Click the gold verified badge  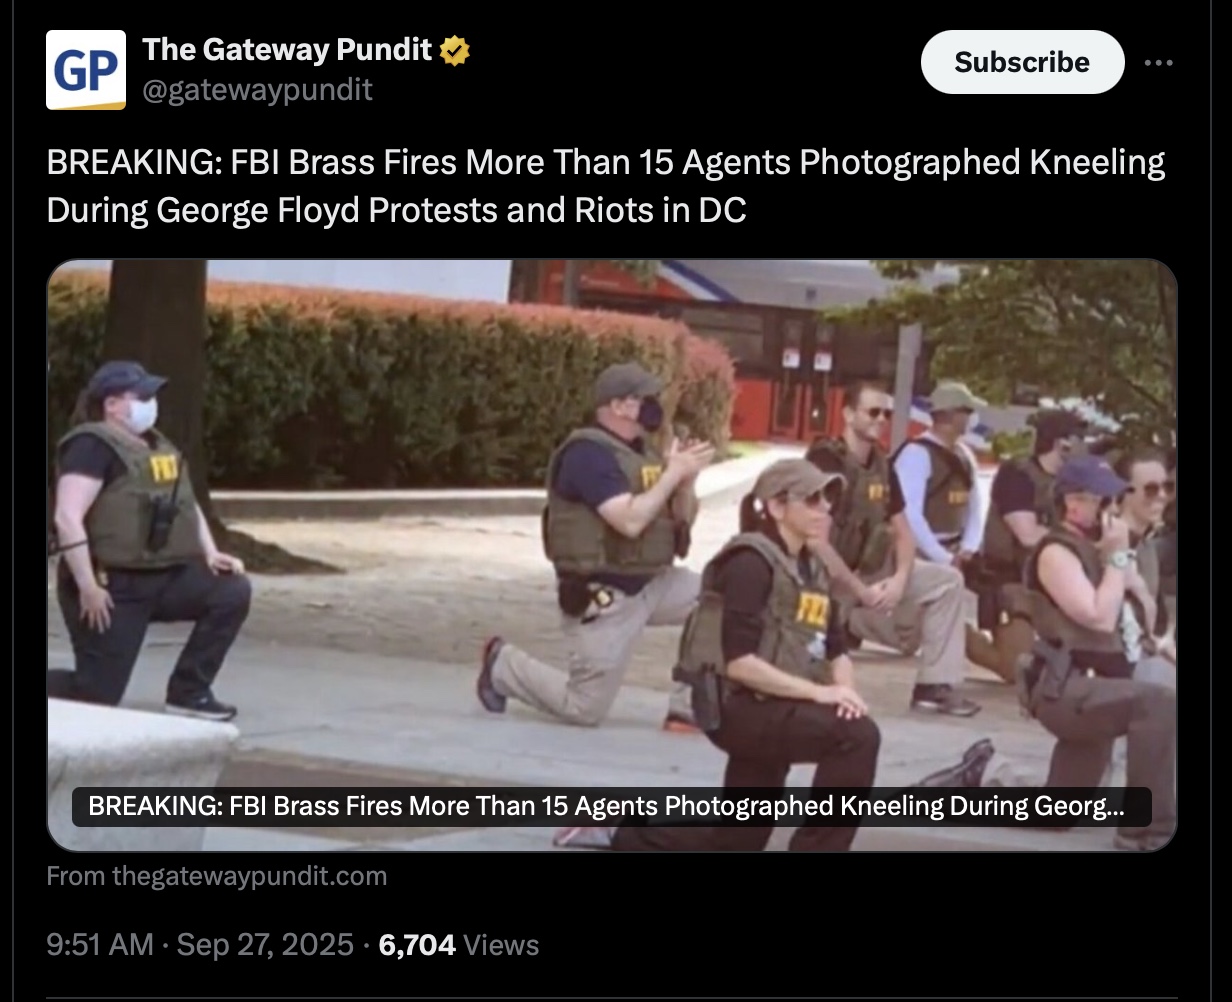[x=456, y=49]
